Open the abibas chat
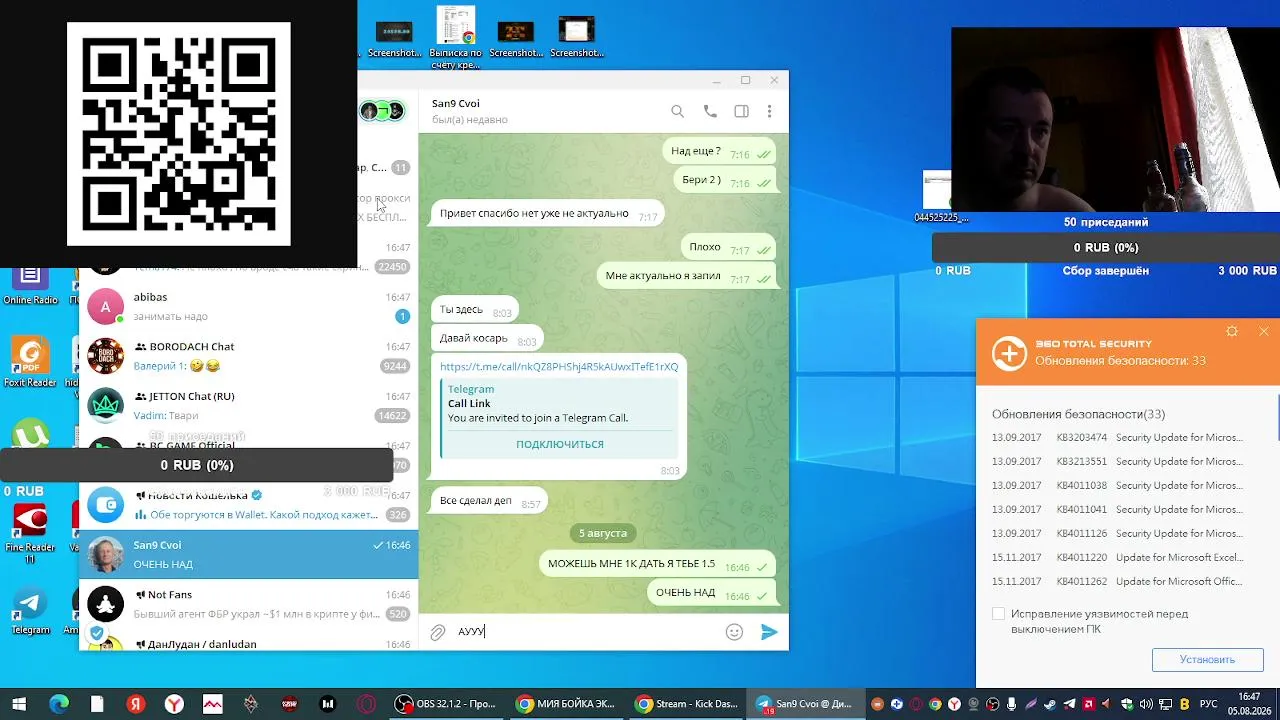1280x720 pixels. click(x=249, y=306)
